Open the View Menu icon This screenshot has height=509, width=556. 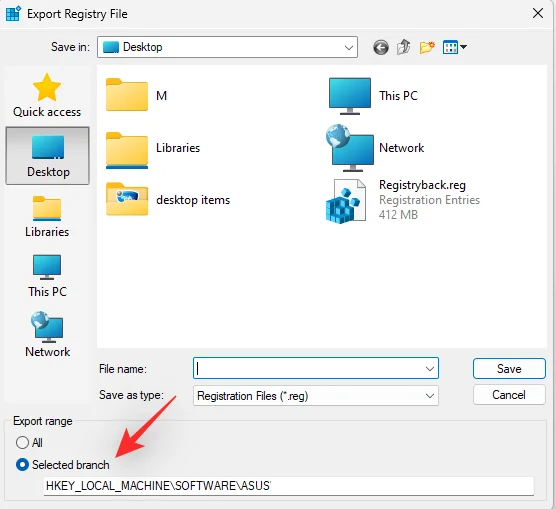(455, 47)
